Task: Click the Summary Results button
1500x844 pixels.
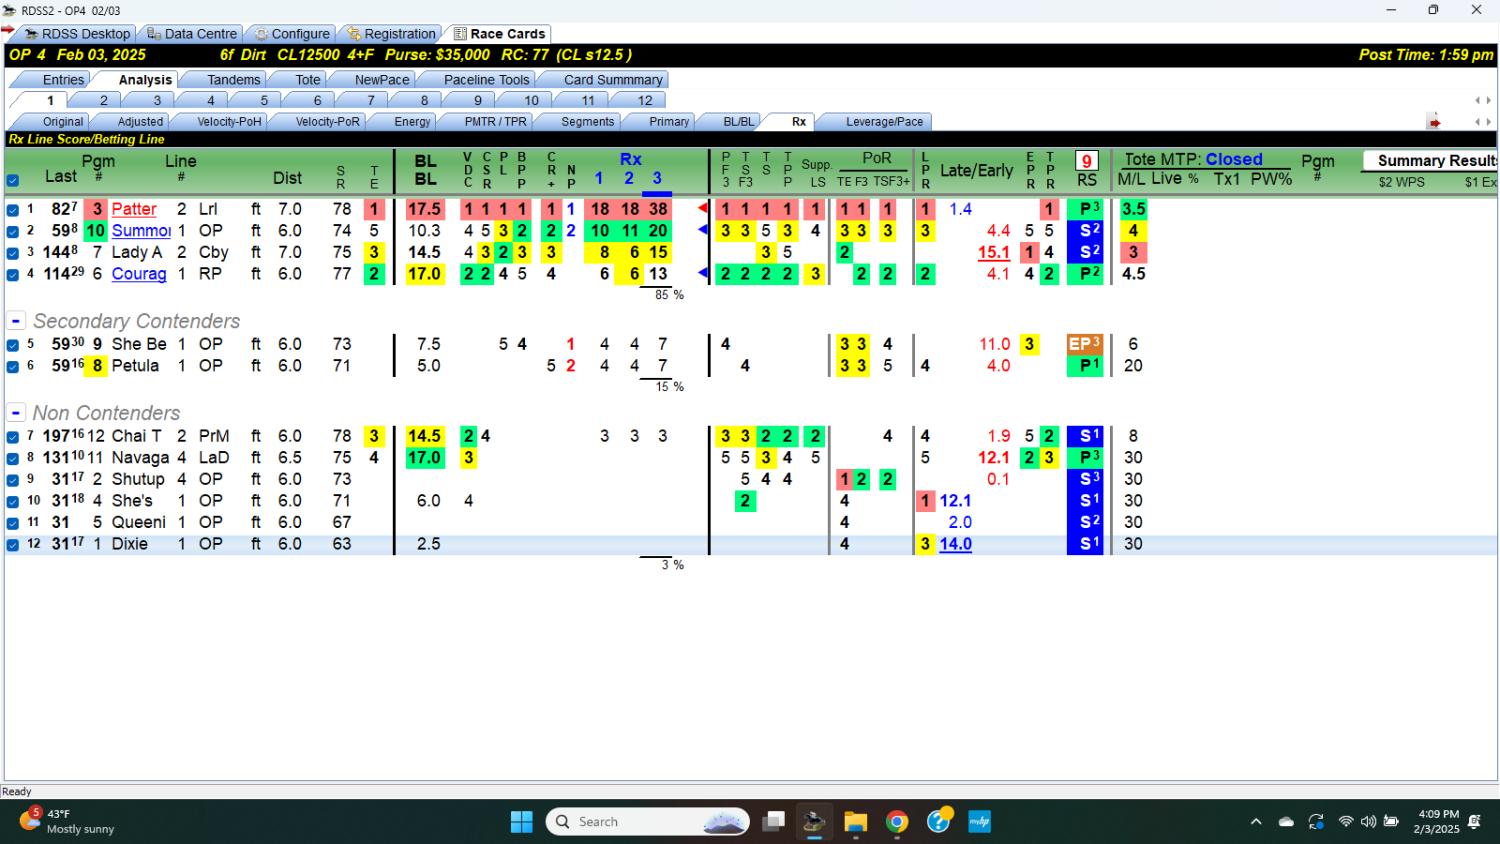Action: tap(1430, 160)
